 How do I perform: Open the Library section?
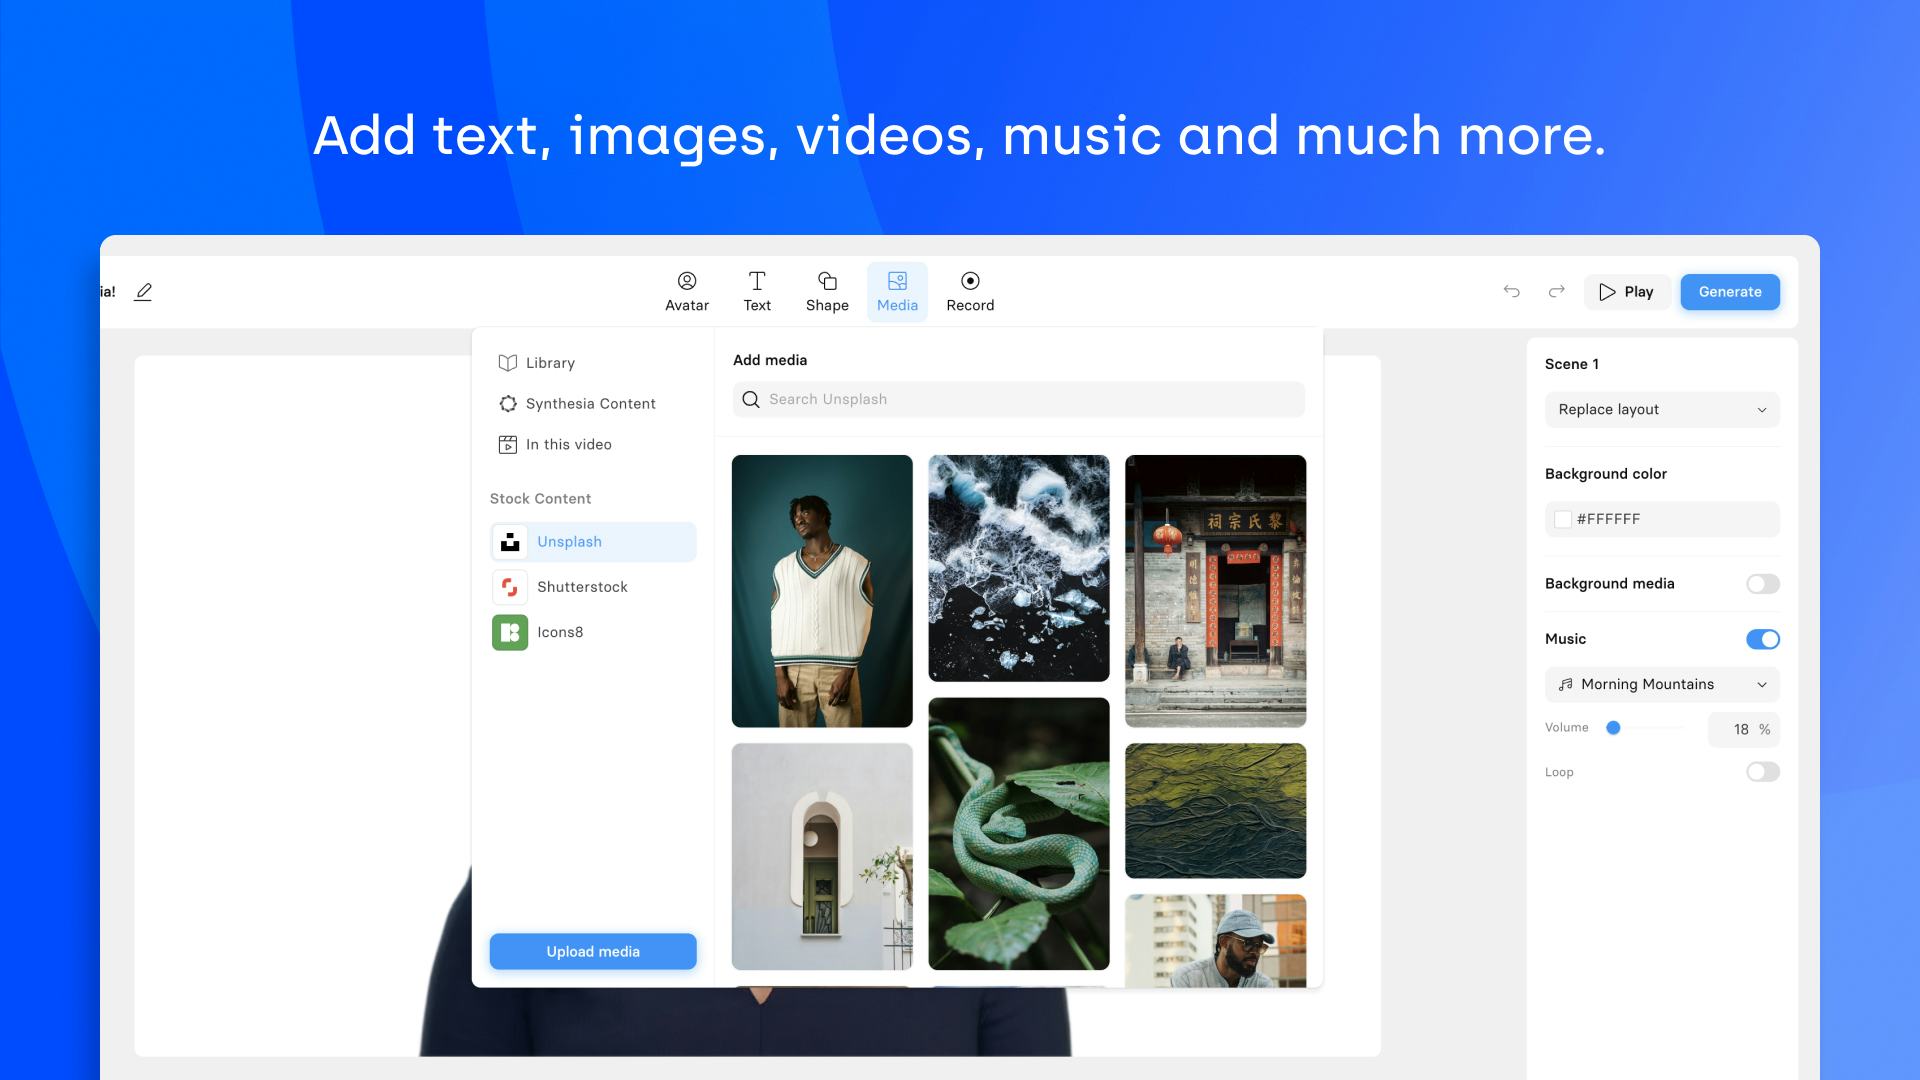tap(550, 363)
